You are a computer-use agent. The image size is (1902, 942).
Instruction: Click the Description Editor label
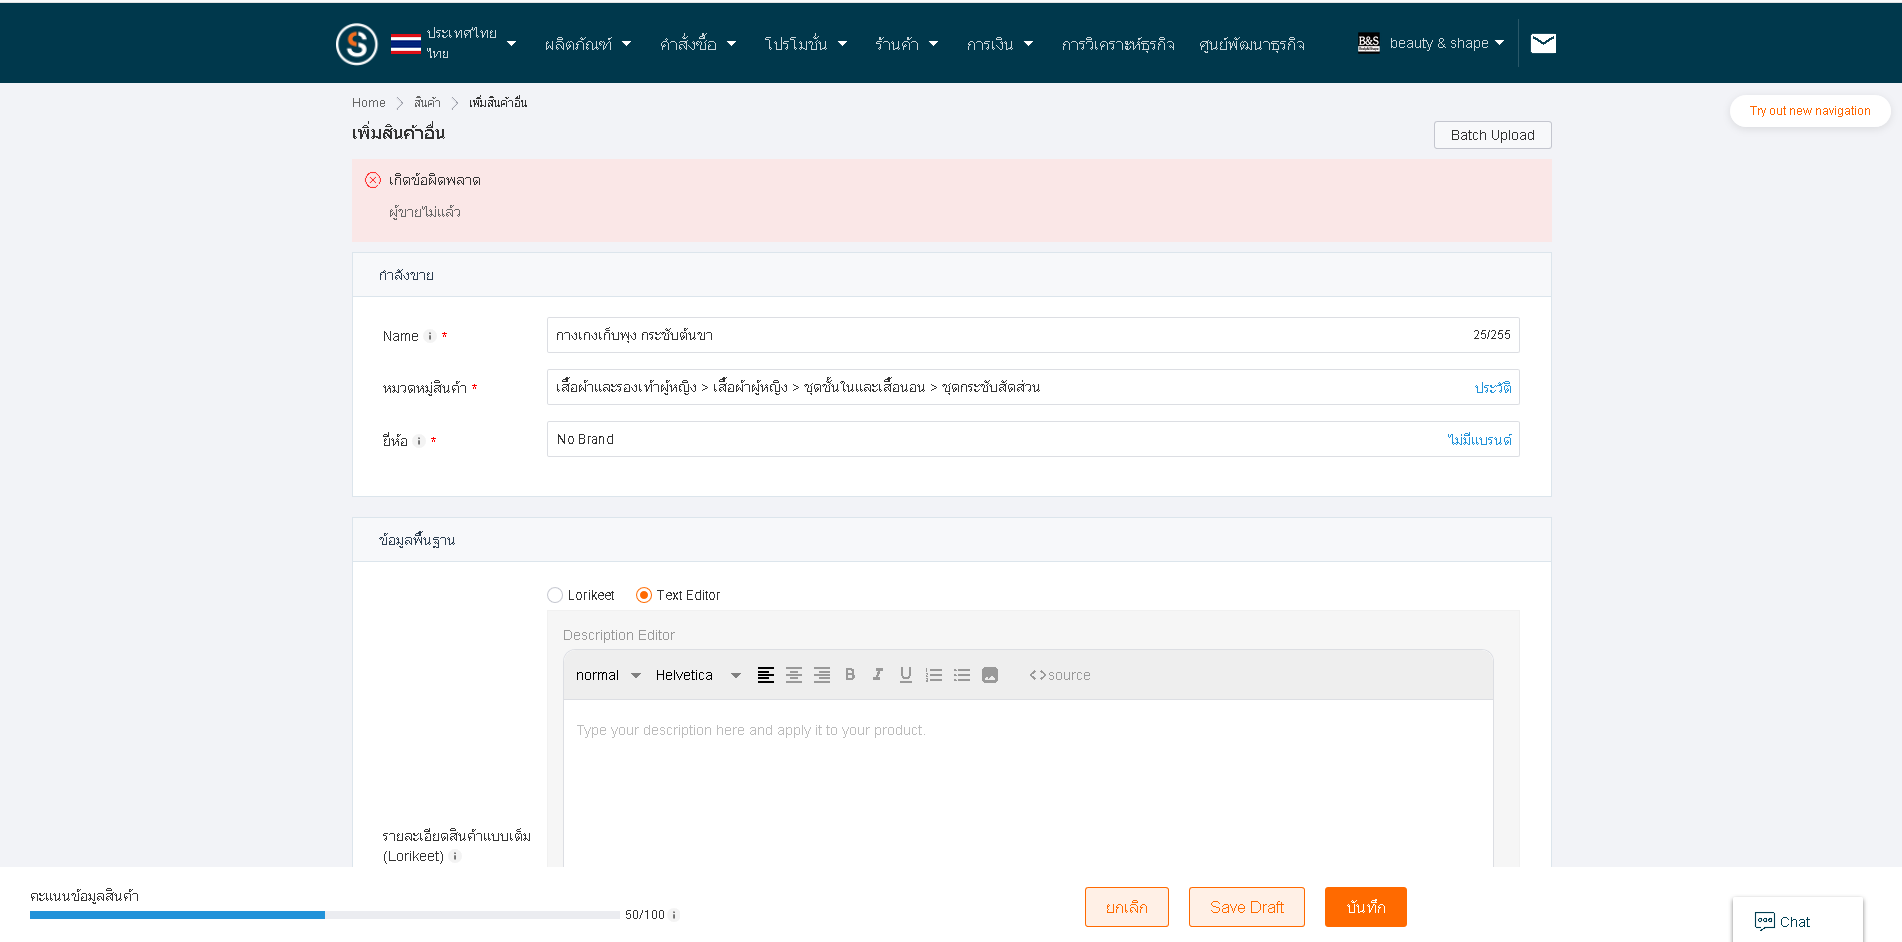619,635
